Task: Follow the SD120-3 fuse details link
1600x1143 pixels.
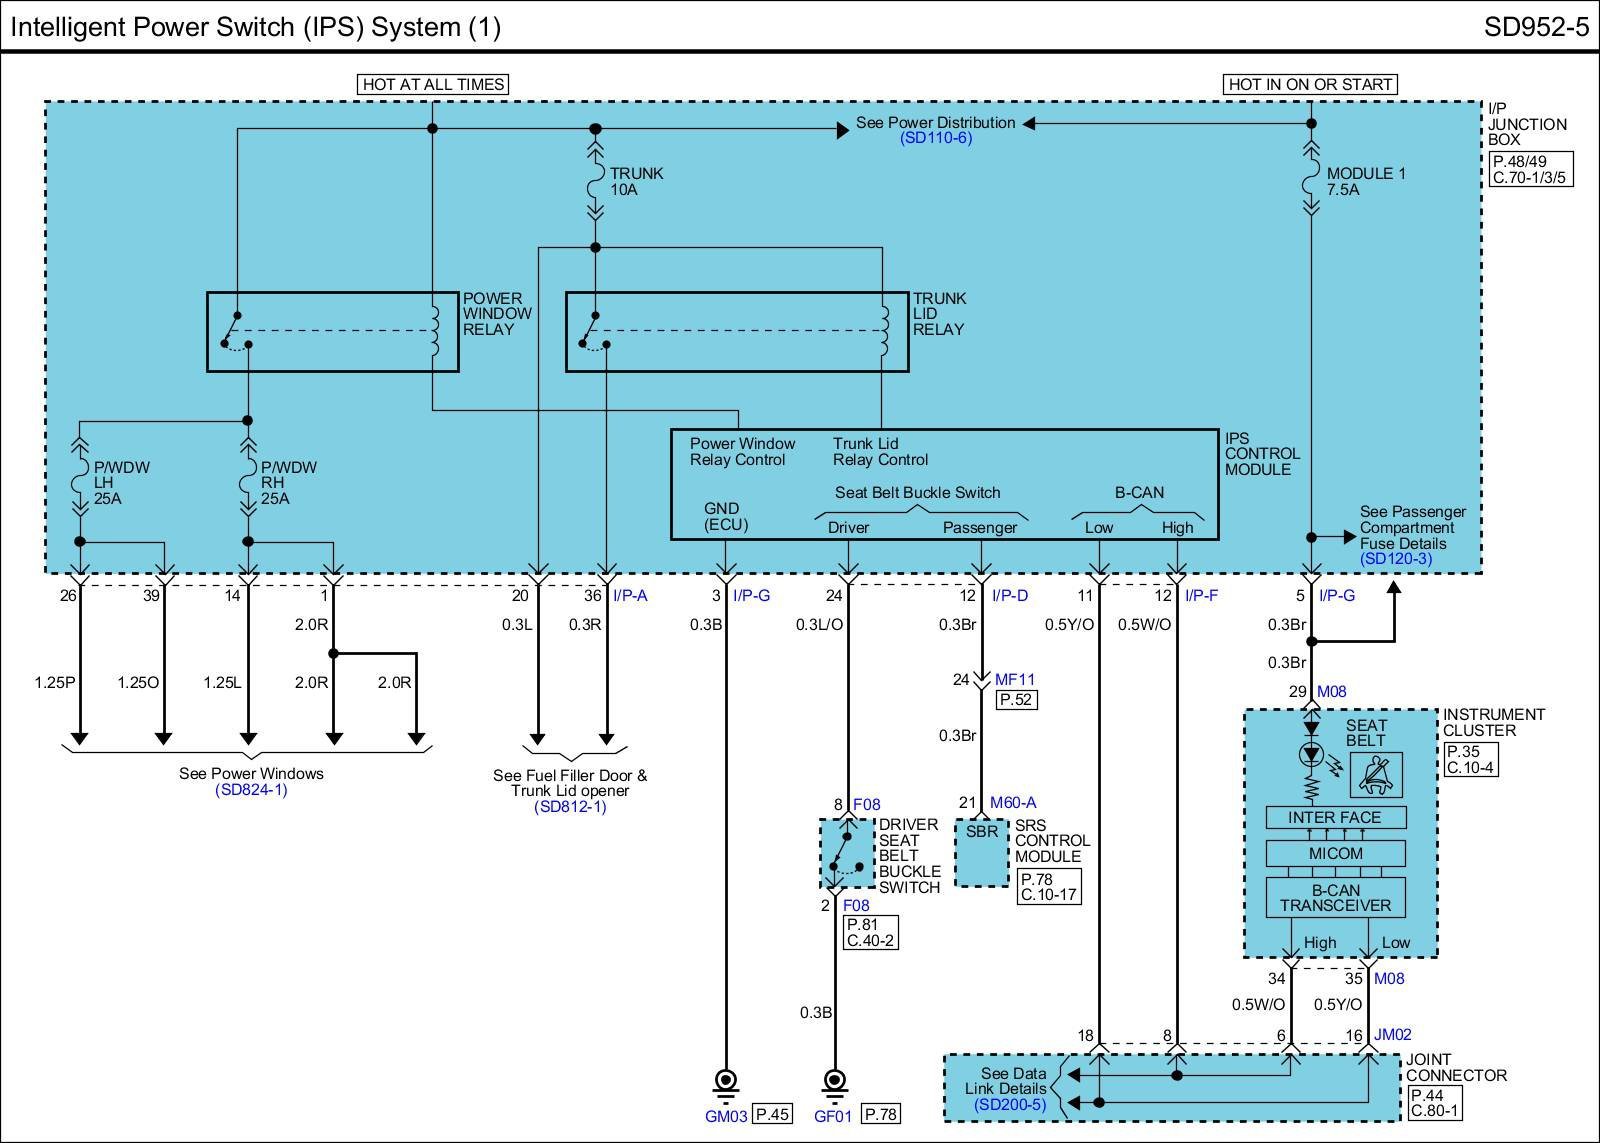Action: [1395, 559]
